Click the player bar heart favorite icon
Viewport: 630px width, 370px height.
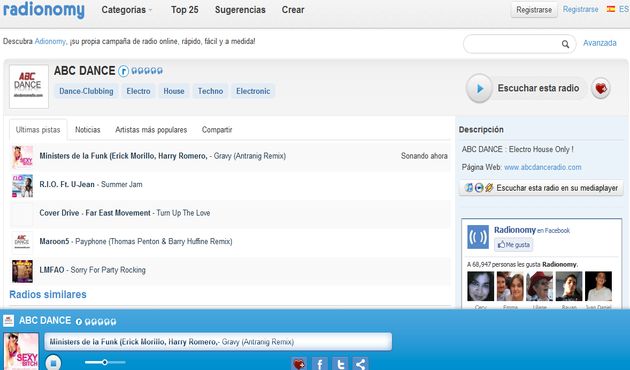point(299,364)
